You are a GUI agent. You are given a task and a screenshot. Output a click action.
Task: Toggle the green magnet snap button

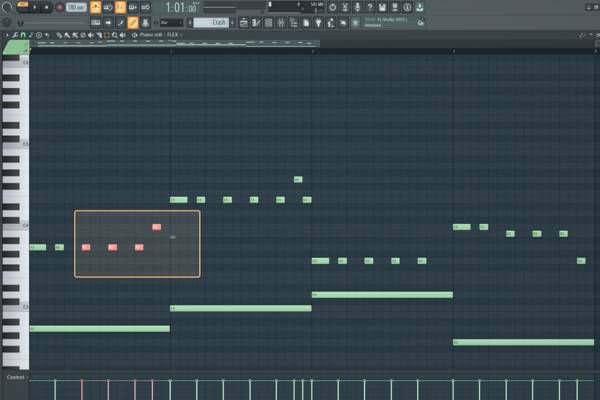[23, 35]
